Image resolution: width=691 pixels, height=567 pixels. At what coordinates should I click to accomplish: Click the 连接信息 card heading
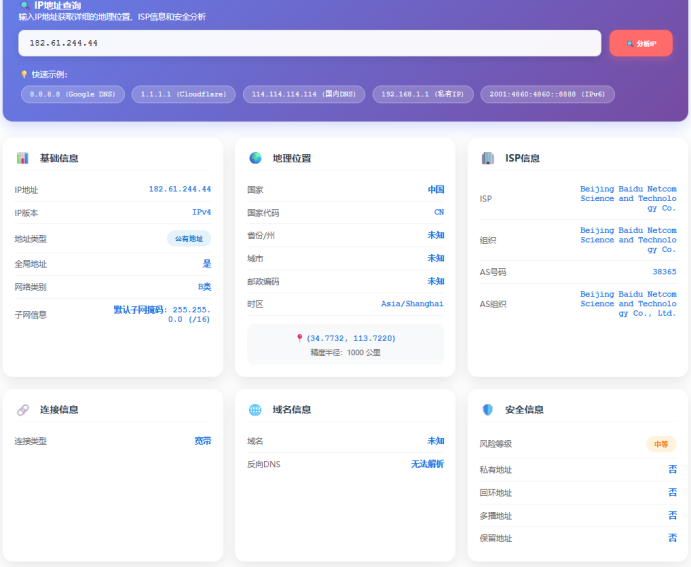click(x=59, y=410)
